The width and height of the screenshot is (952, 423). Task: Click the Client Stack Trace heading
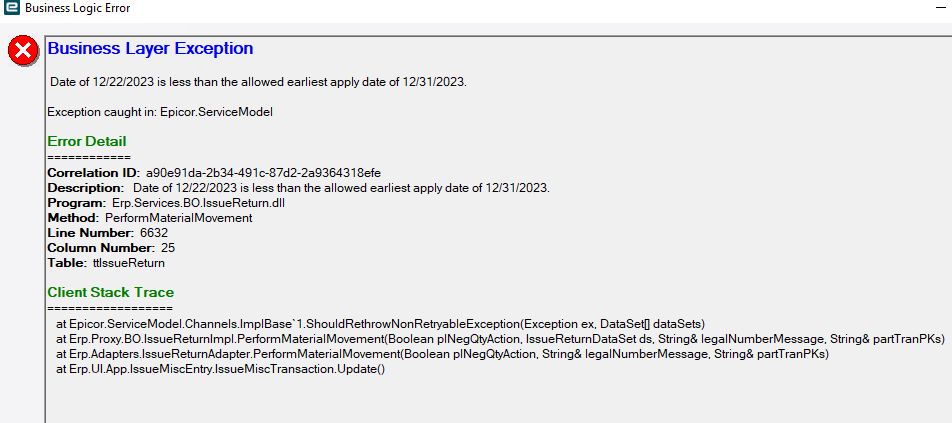[110, 292]
